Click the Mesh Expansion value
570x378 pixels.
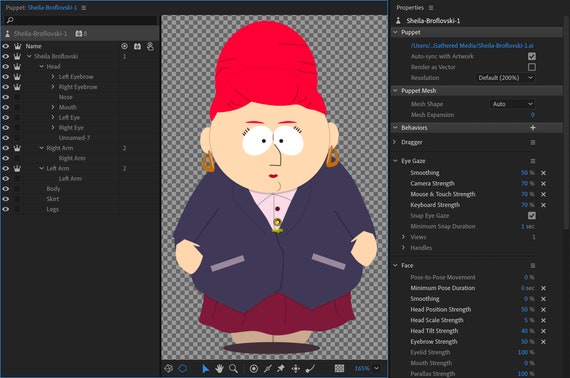coord(532,115)
